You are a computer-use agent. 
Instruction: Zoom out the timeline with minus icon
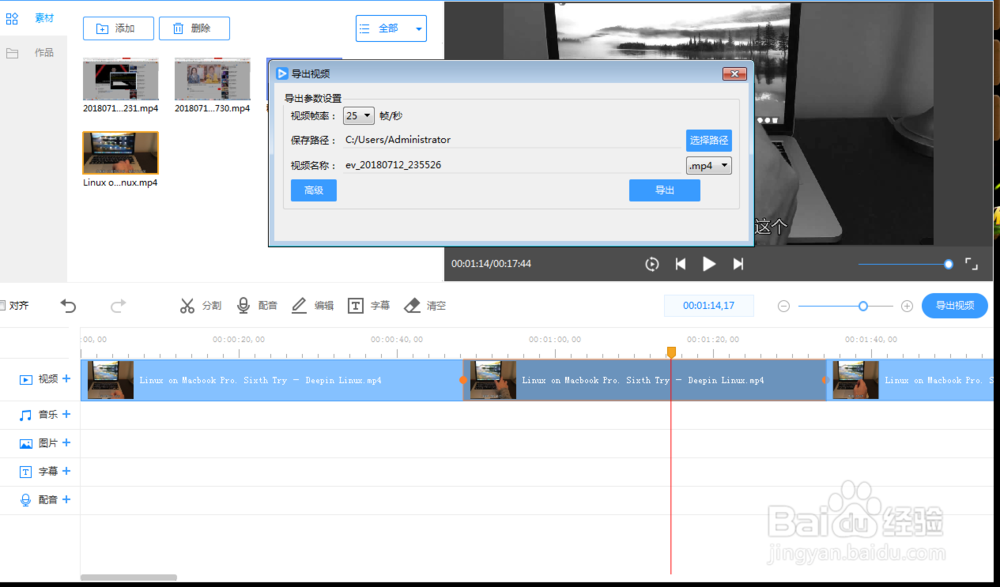[x=784, y=306]
